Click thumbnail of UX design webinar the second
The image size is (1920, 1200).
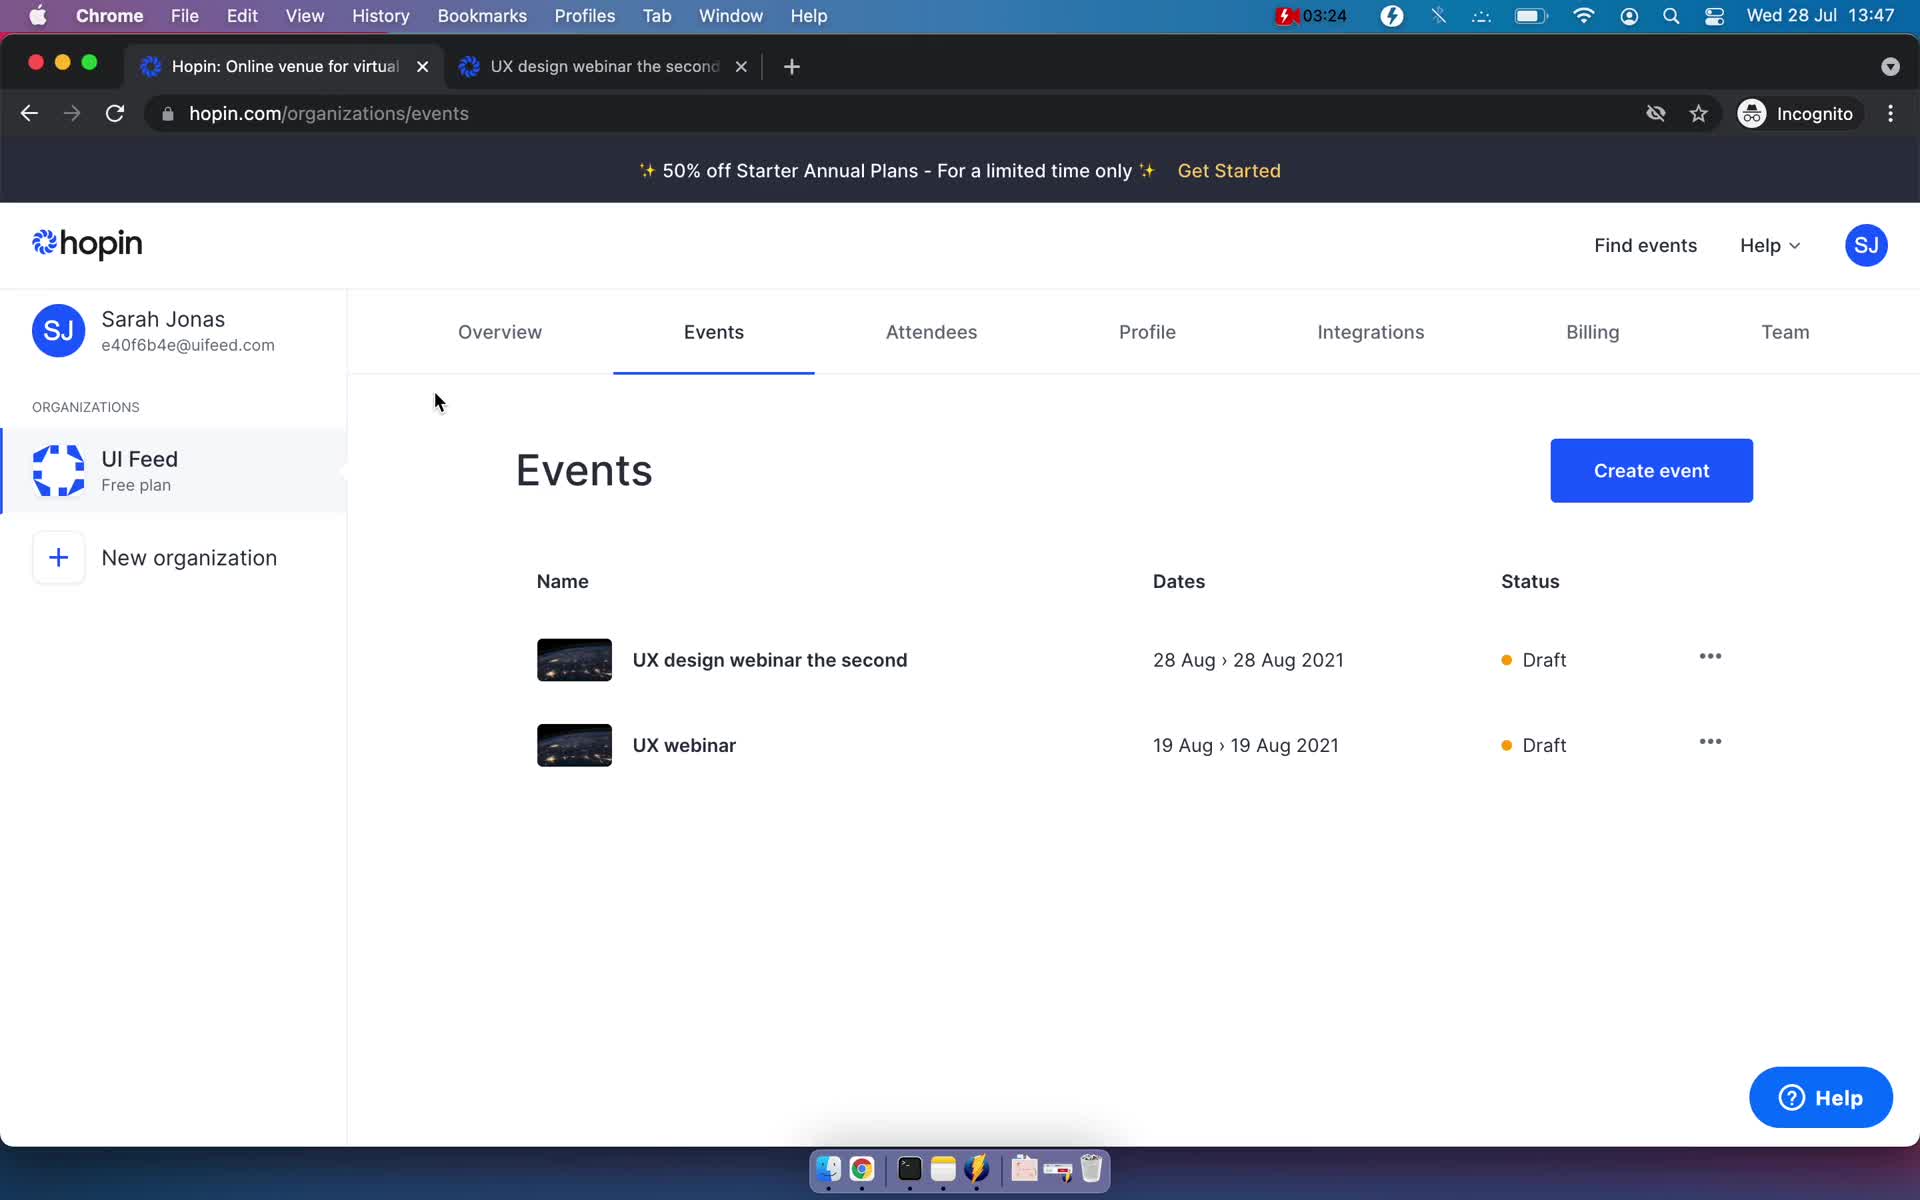[x=574, y=660]
